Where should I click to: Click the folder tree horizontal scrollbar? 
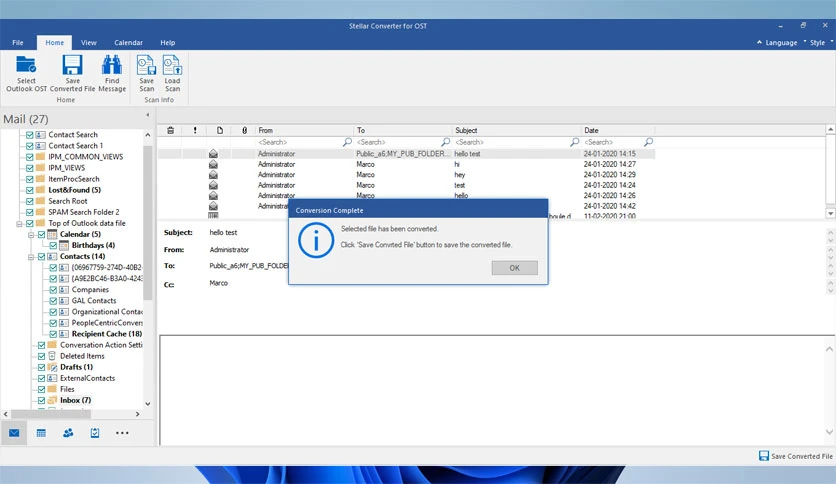click(51, 414)
